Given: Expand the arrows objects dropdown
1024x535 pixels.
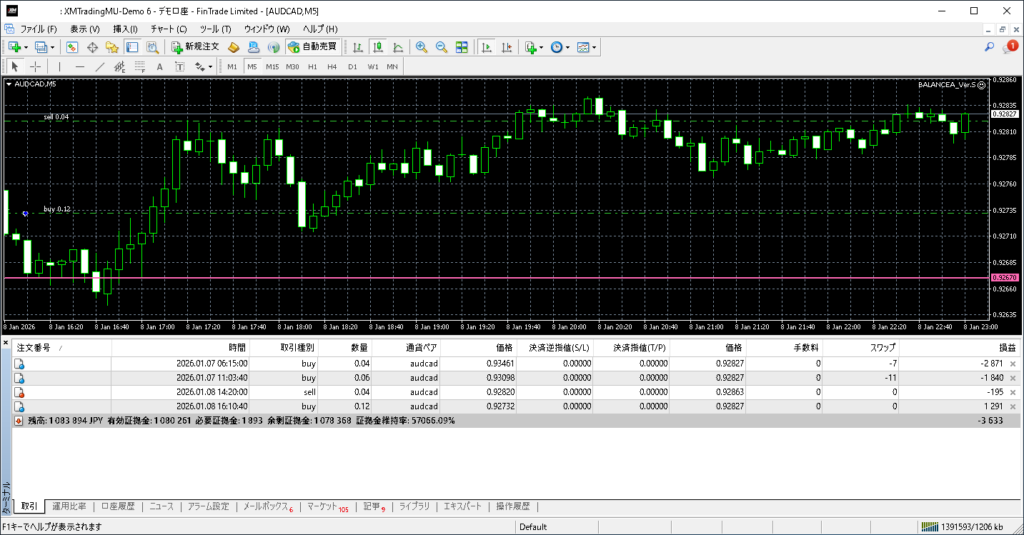Looking at the screenshot, I should point(210,67).
